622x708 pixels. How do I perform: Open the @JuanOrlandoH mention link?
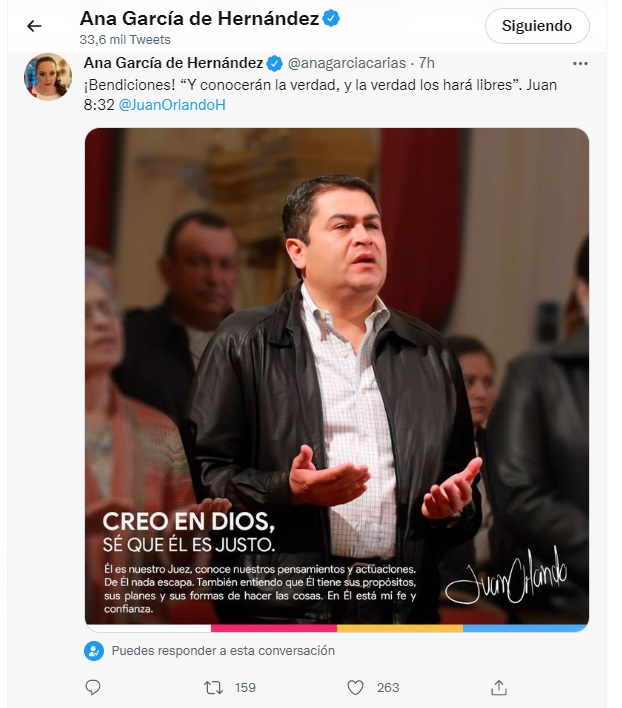[x=172, y=105]
